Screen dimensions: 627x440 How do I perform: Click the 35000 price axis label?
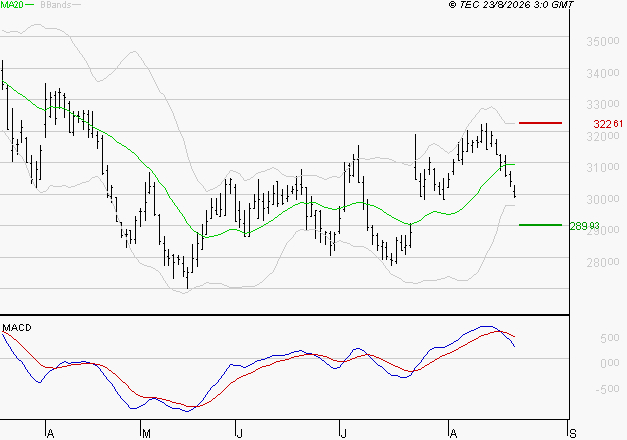coord(603,41)
